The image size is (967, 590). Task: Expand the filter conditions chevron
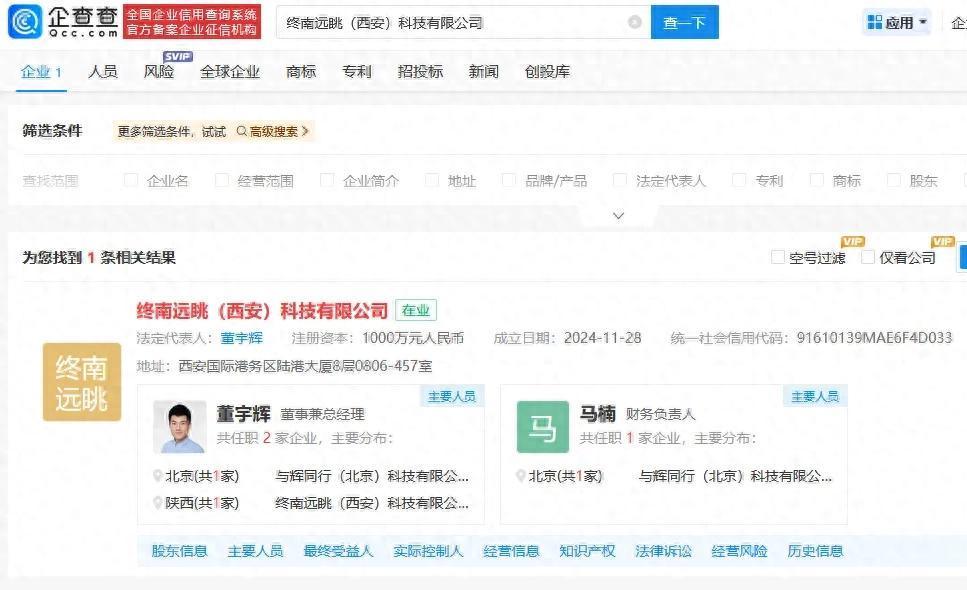(618, 216)
